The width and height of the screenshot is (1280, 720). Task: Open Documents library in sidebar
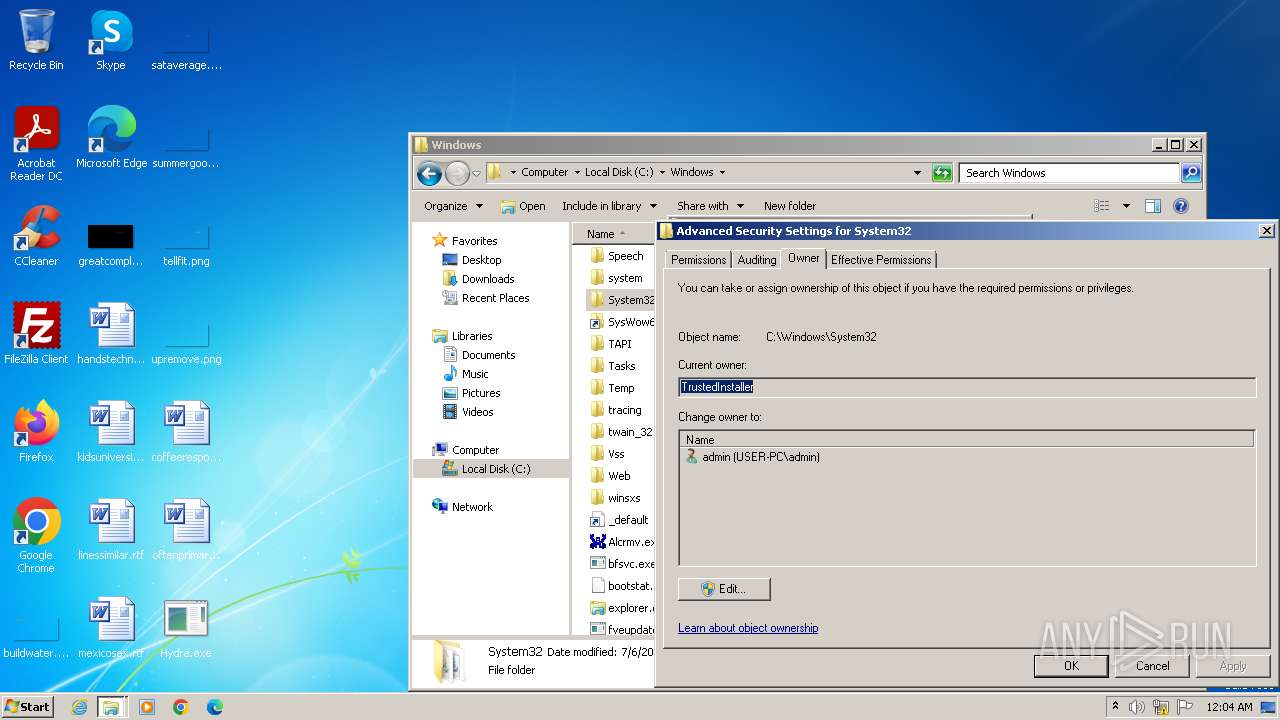pos(488,355)
